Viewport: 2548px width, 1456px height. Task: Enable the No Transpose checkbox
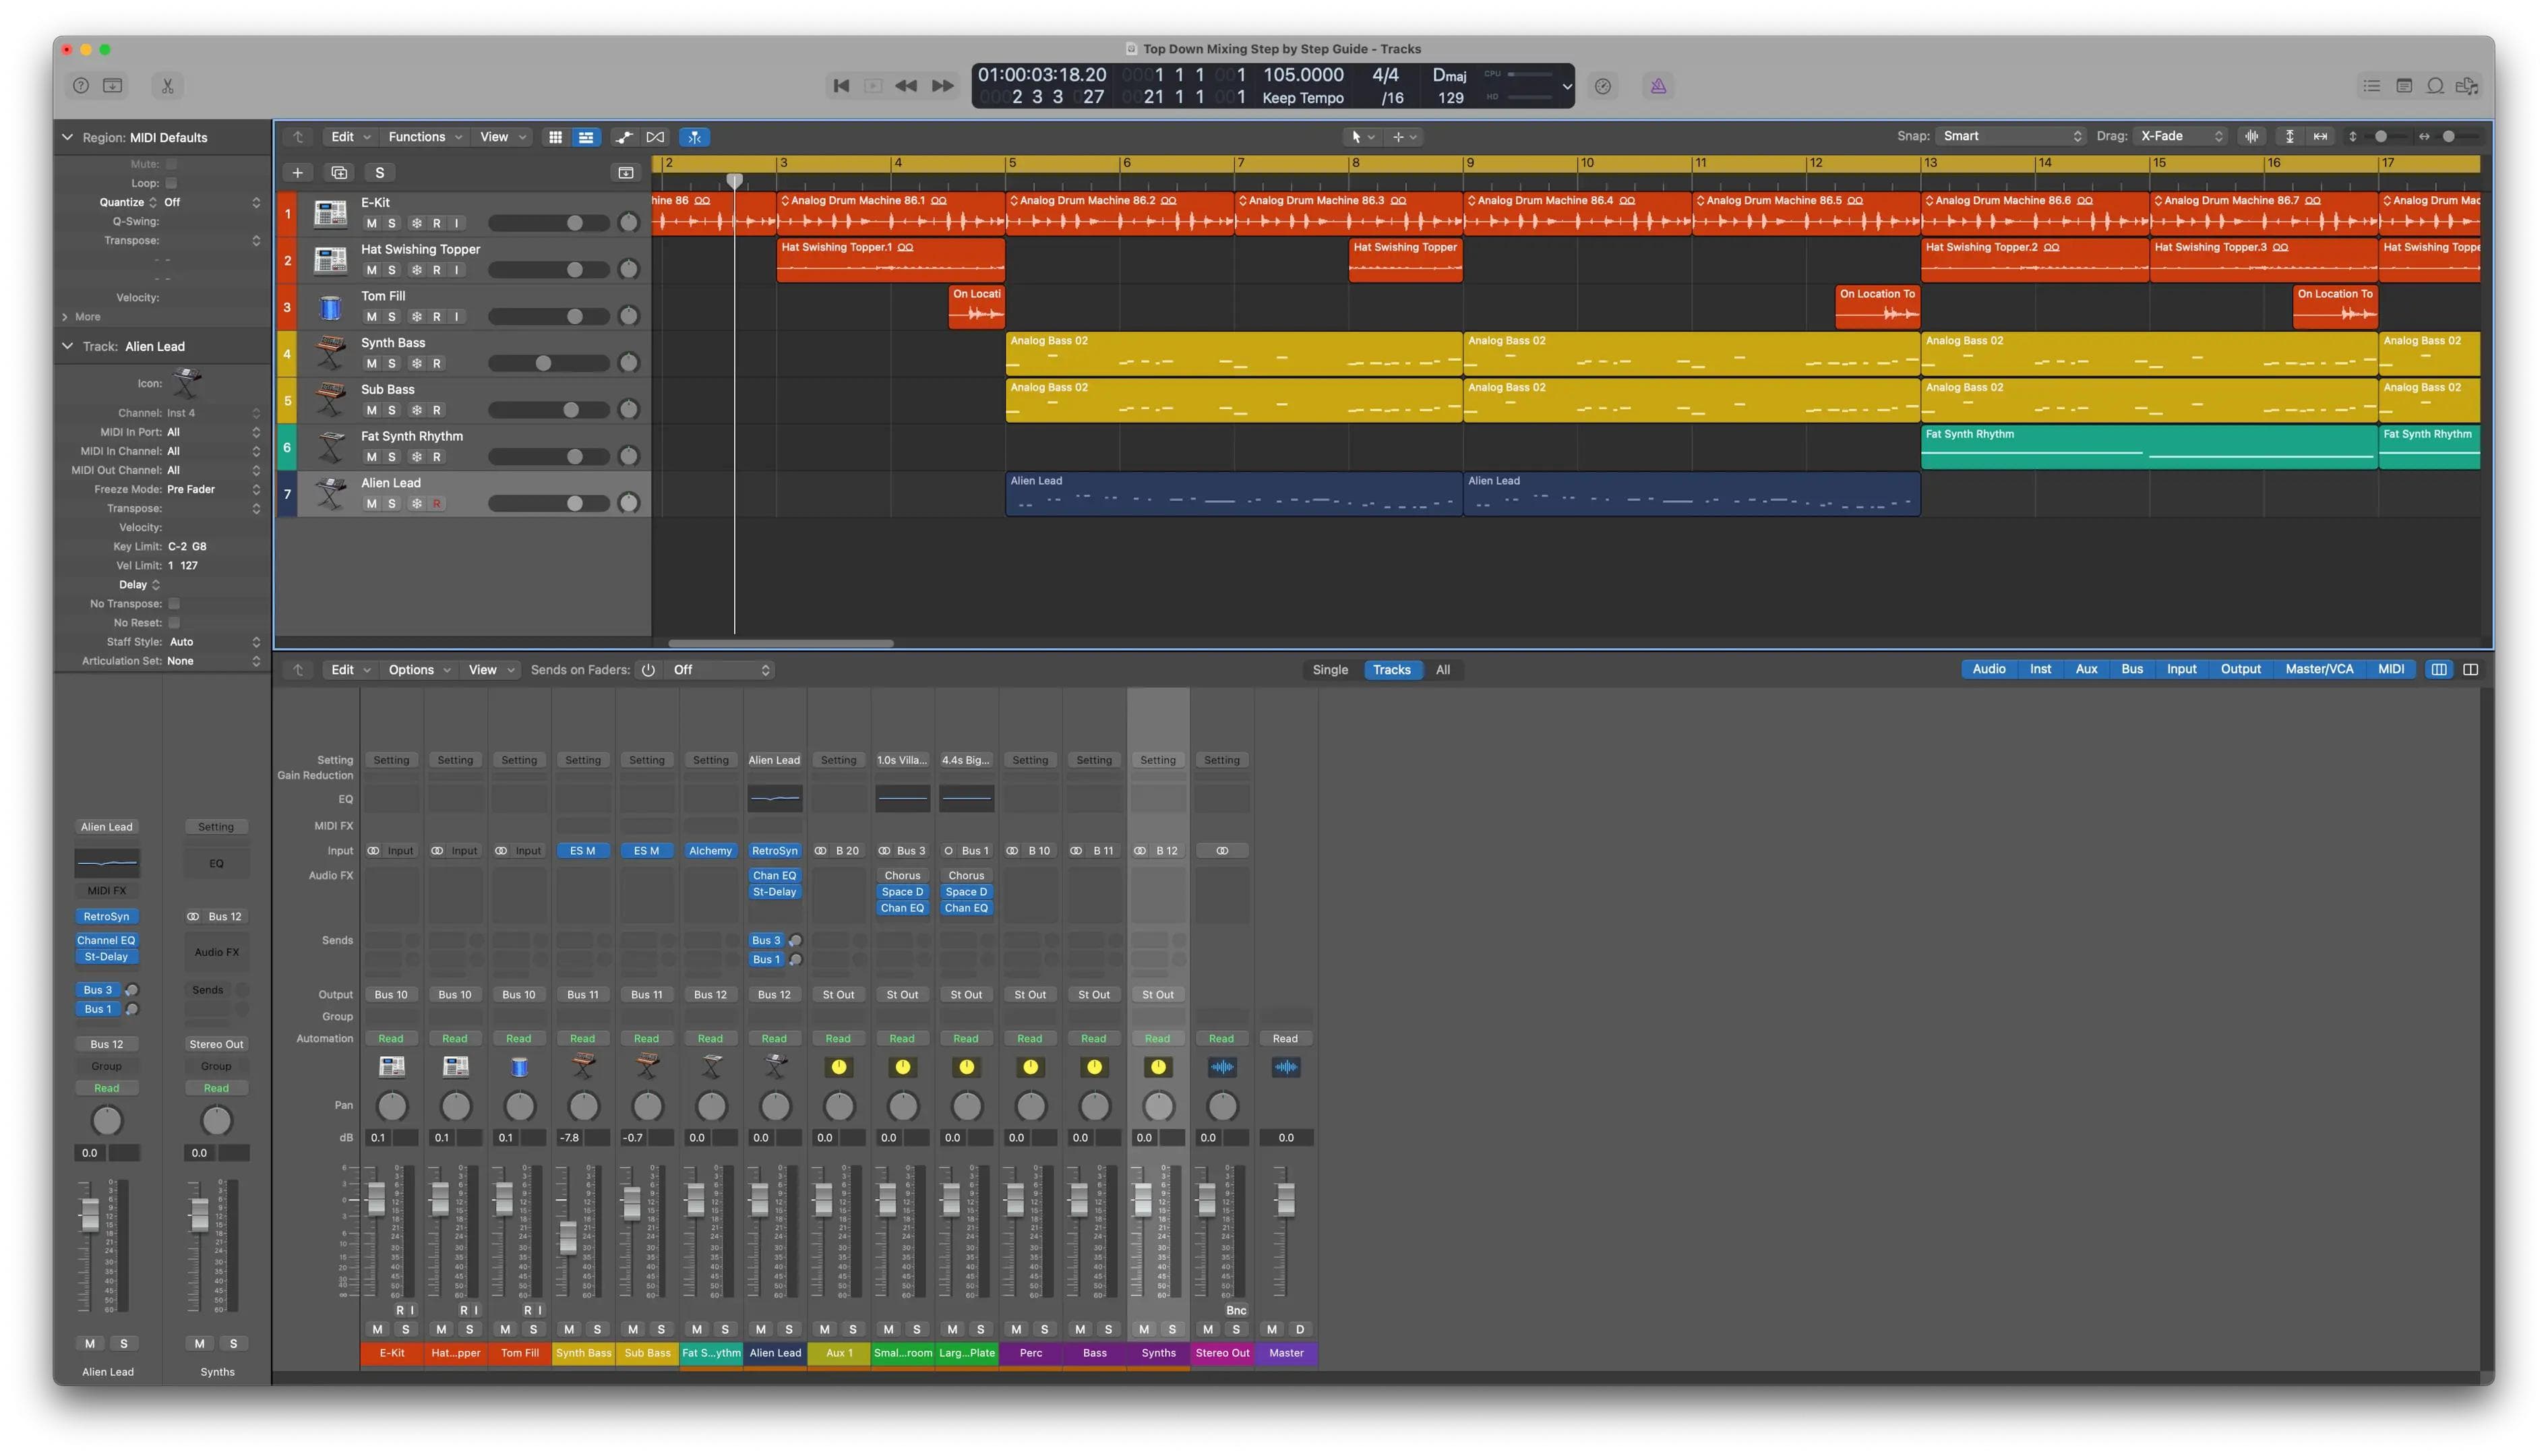[174, 604]
